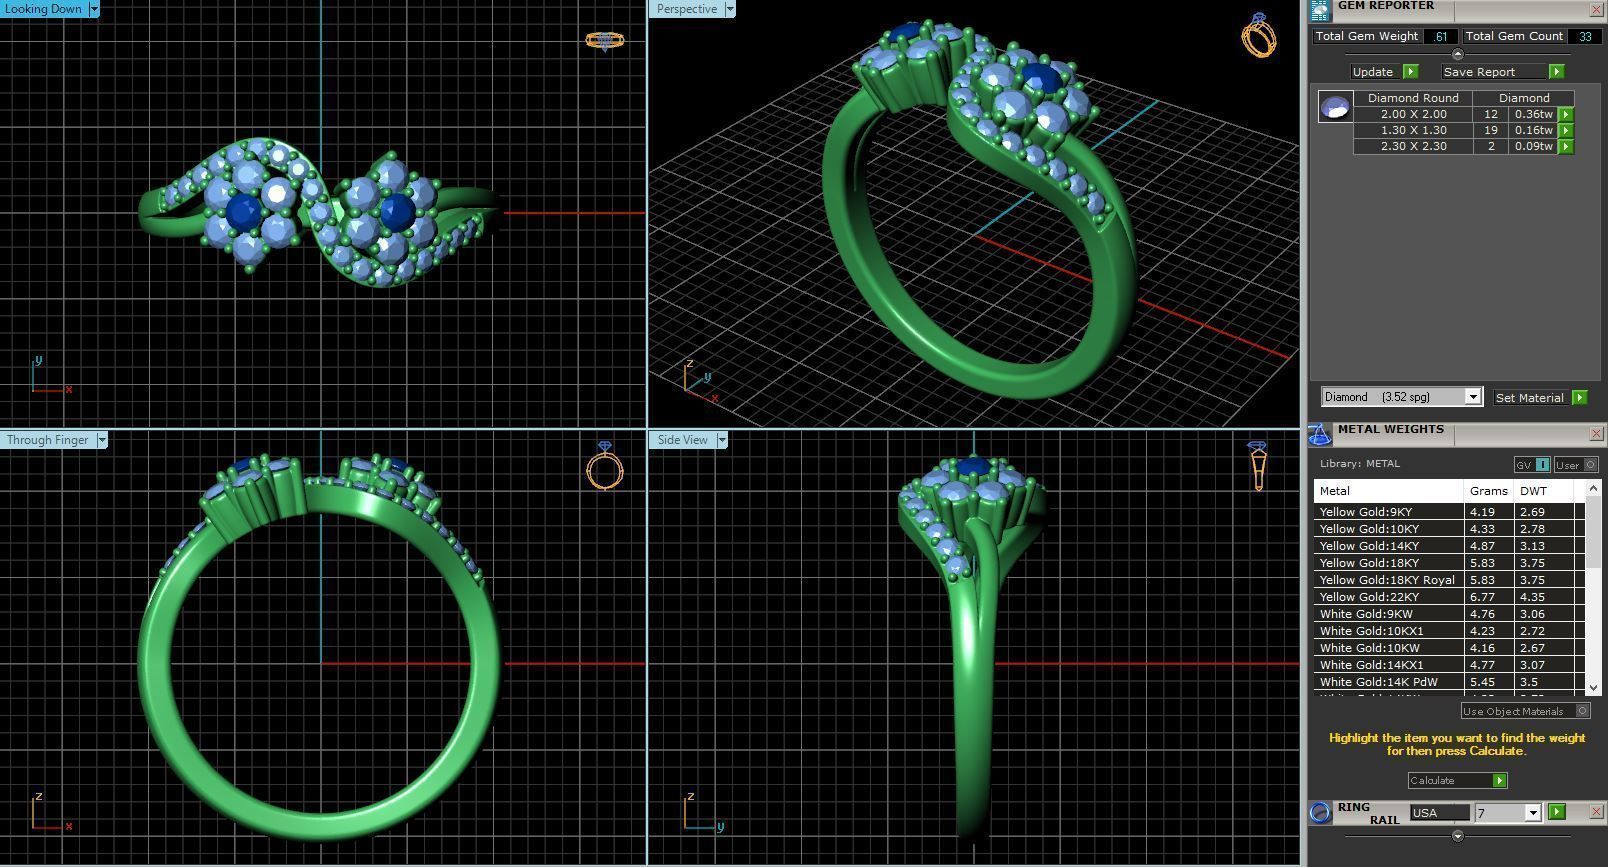Click the Metal column header
1608x867 pixels.
pos(1388,491)
